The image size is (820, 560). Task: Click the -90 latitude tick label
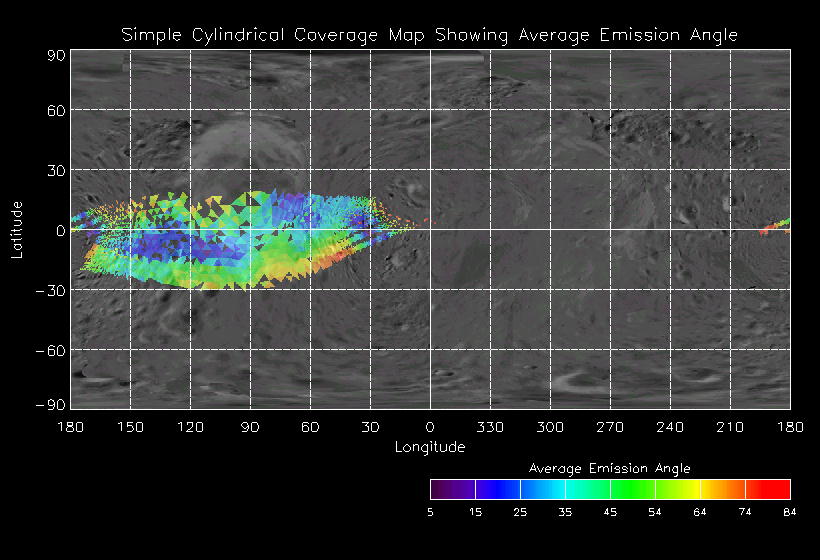(x=52, y=403)
